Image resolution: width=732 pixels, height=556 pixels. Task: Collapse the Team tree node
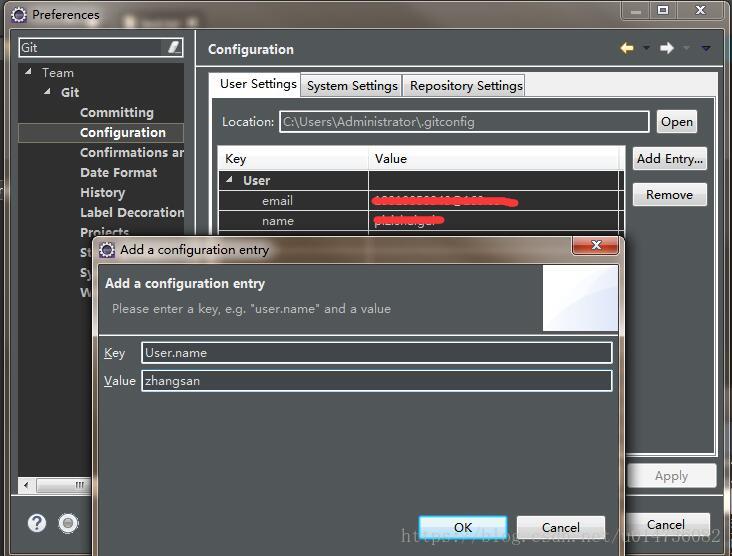coord(28,72)
